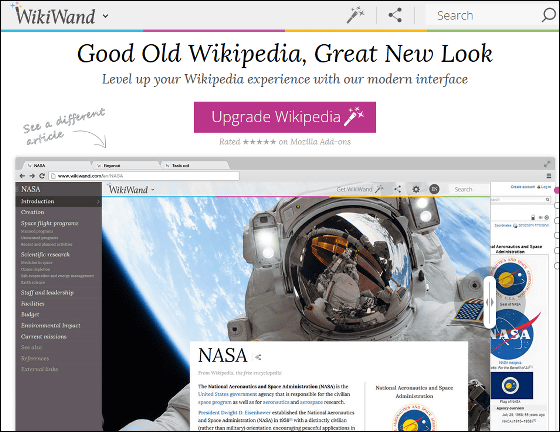Open the dropdown arrow beside the WikiWand logo
Screen dimensions: 560x432
(x=105, y=16)
